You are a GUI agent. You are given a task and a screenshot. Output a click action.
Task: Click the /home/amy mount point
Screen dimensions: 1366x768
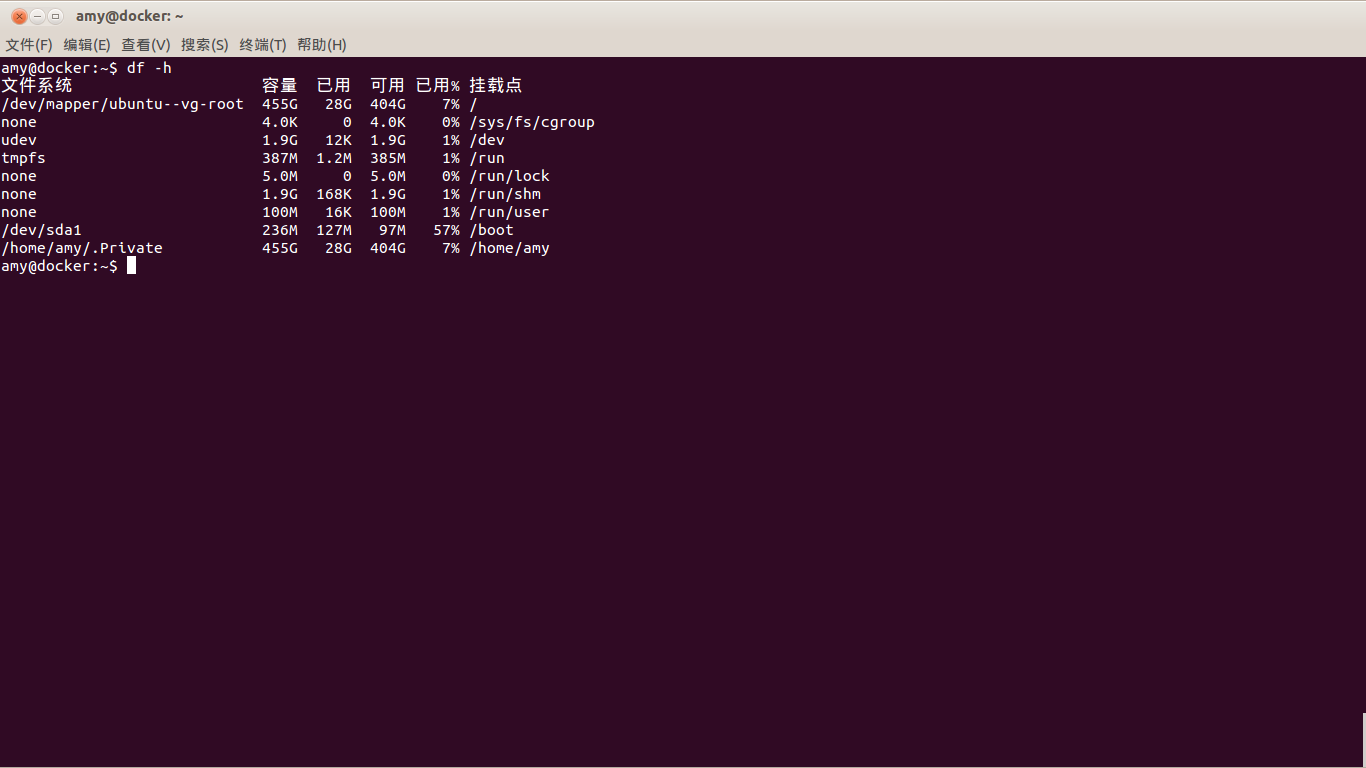point(510,248)
